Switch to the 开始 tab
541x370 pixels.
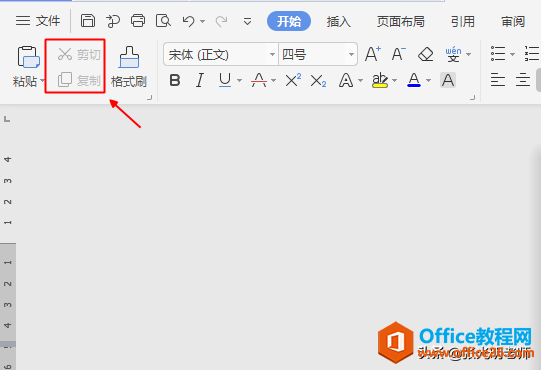pyautogui.click(x=289, y=21)
